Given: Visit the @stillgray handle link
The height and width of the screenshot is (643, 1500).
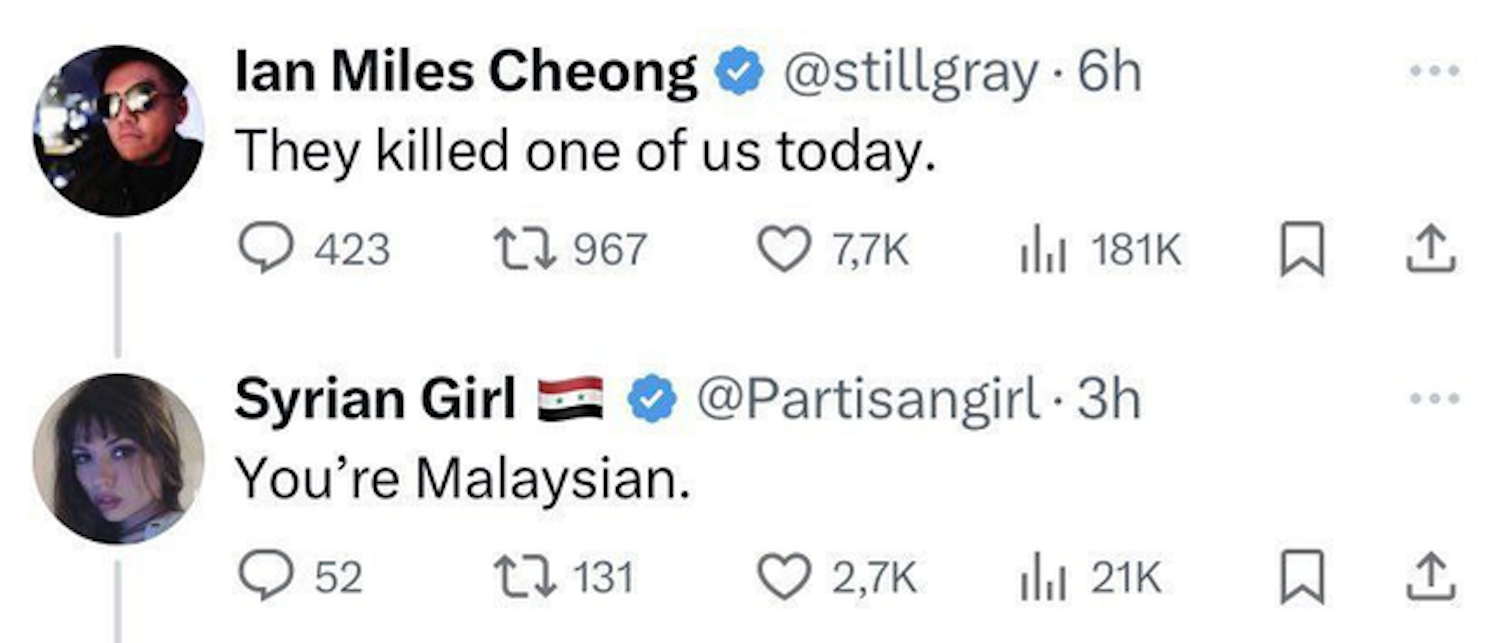Looking at the screenshot, I should (909, 73).
